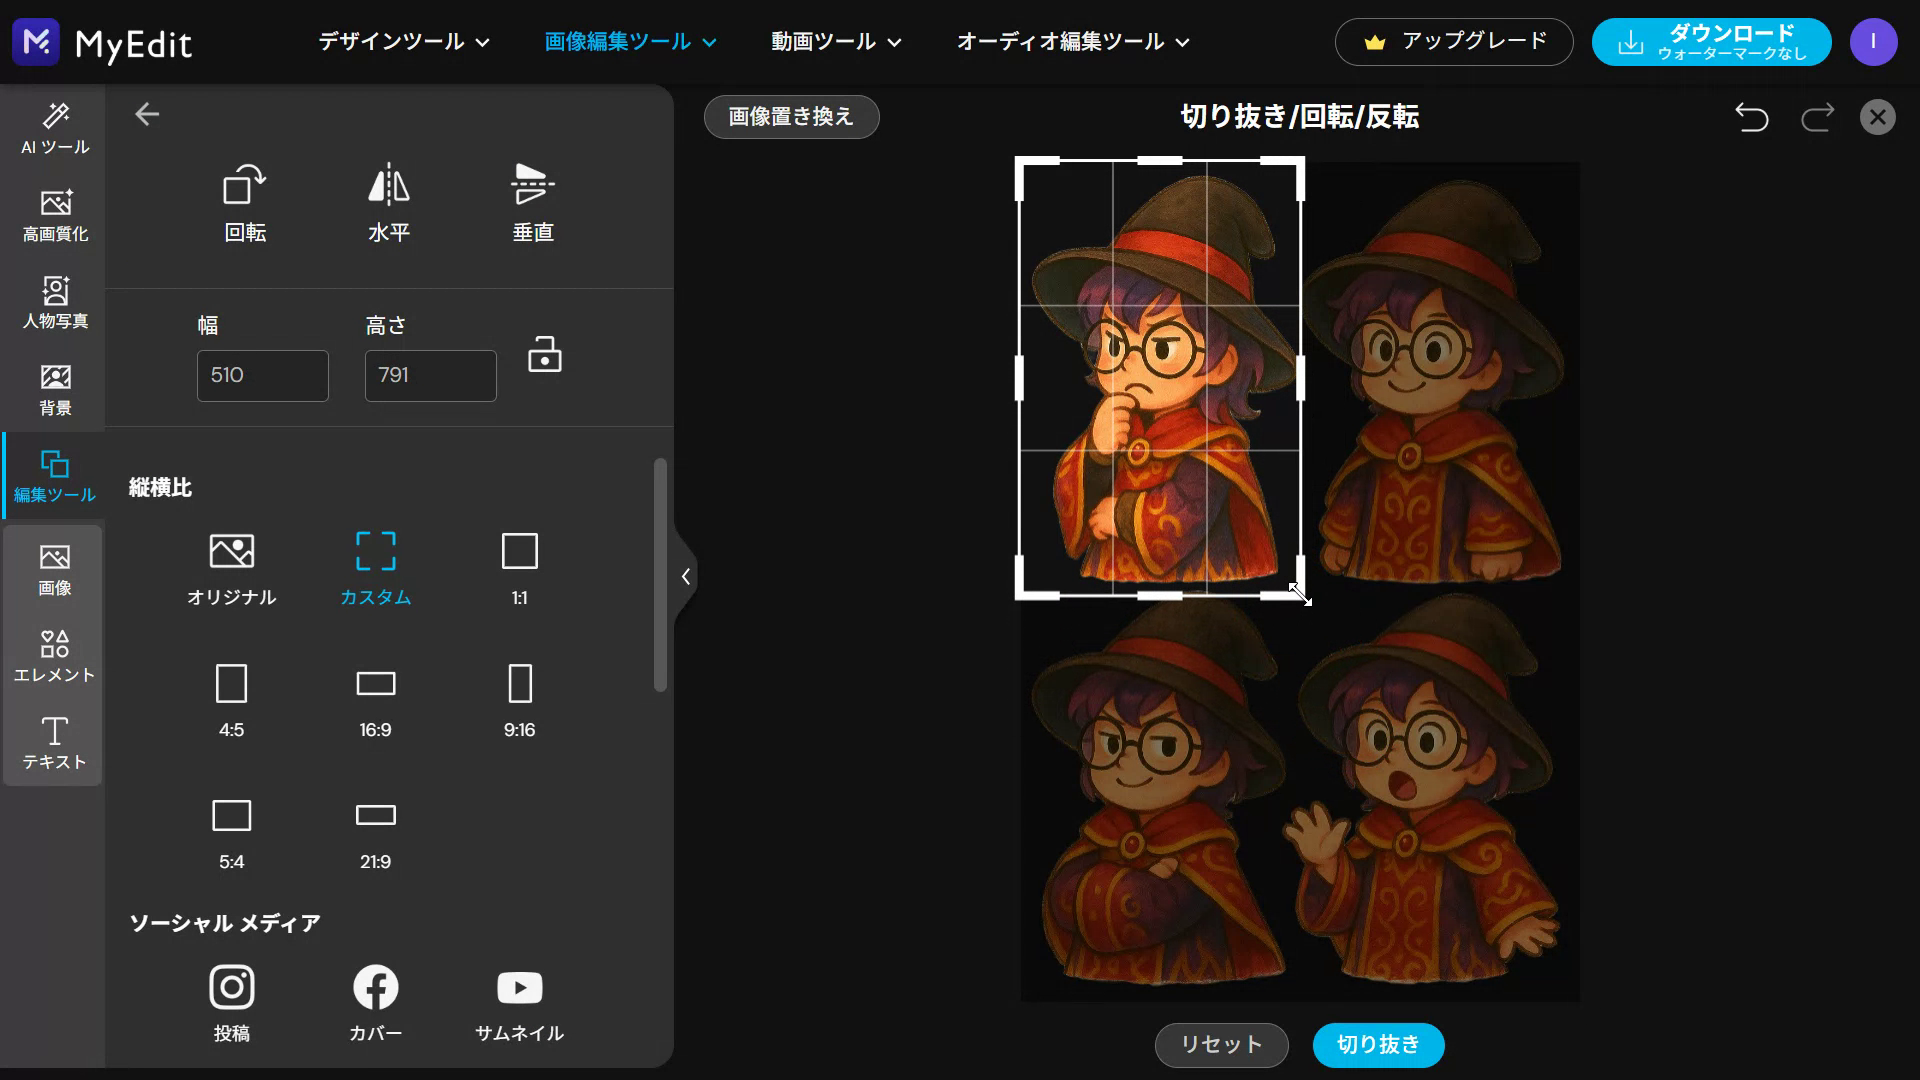Switch to the テキスト sidebar tab
Image resolution: width=1920 pixels, height=1080 pixels.
pyautogui.click(x=55, y=743)
